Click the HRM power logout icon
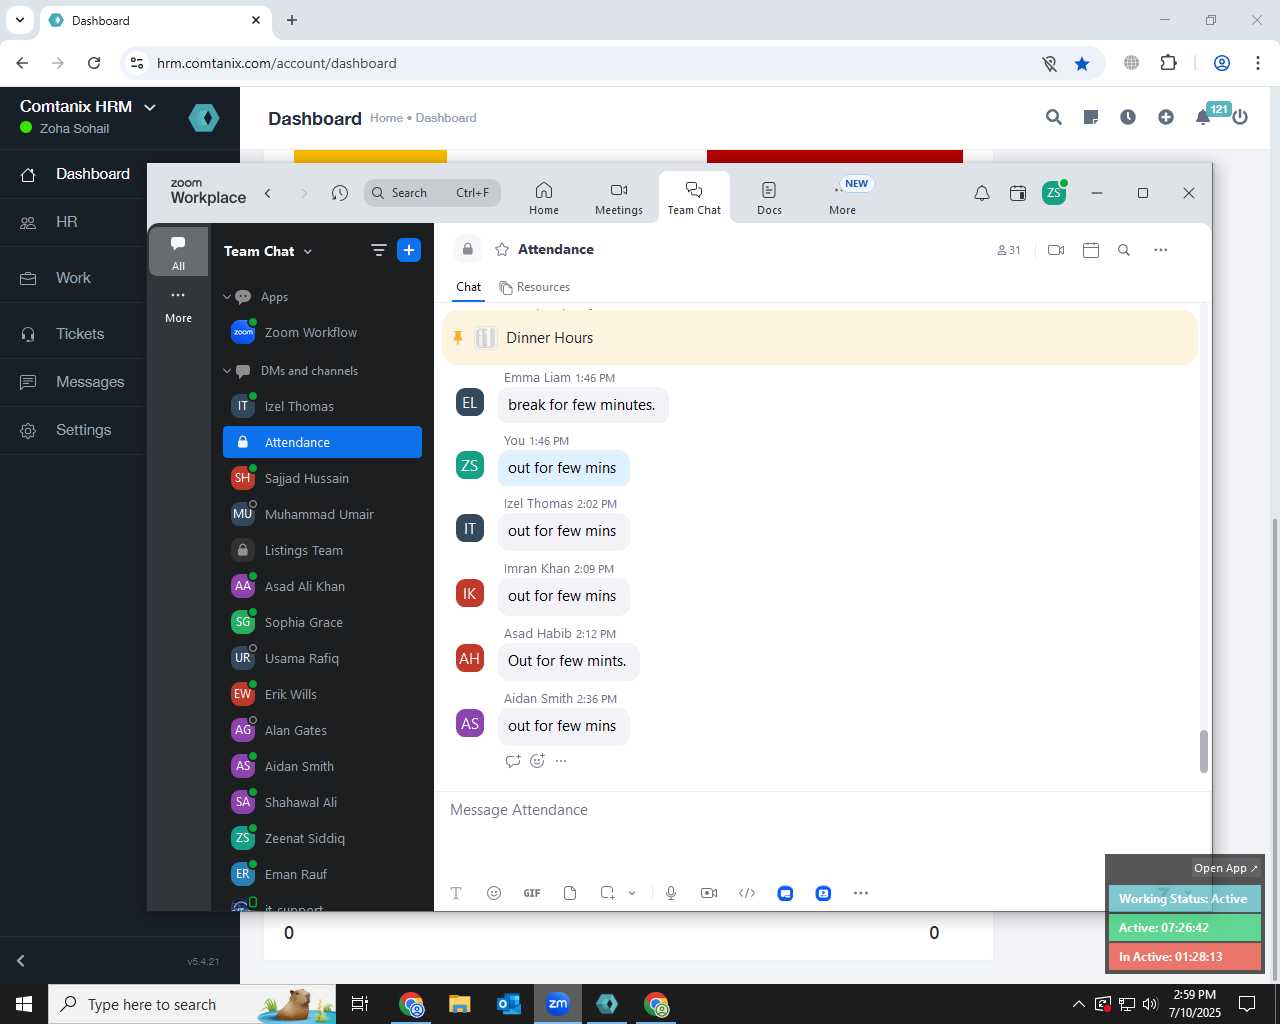Viewport: 1280px width, 1024px height. pyautogui.click(x=1240, y=117)
